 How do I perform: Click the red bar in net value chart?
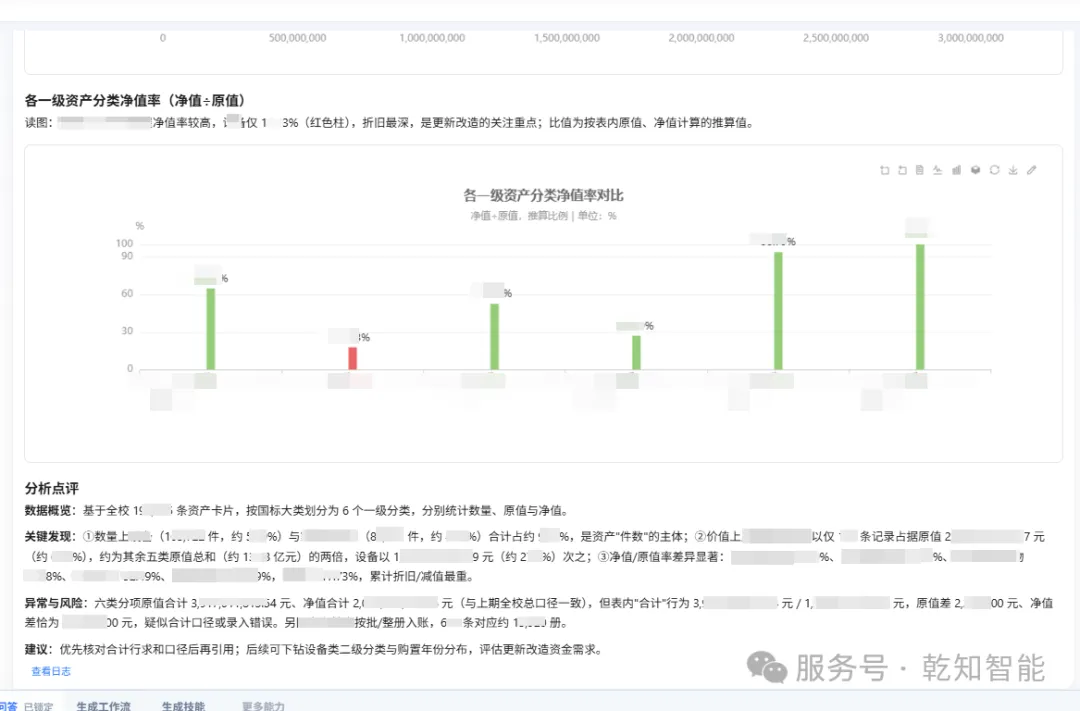coord(353,358)
